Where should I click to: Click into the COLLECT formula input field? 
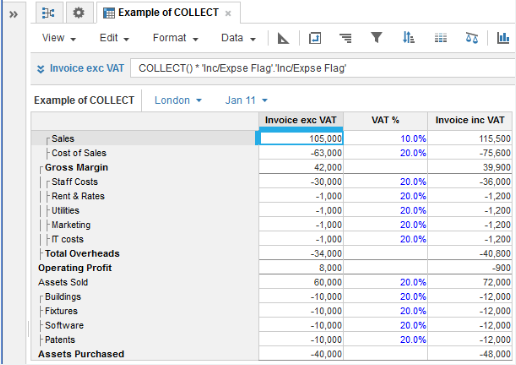click(323, 68)
